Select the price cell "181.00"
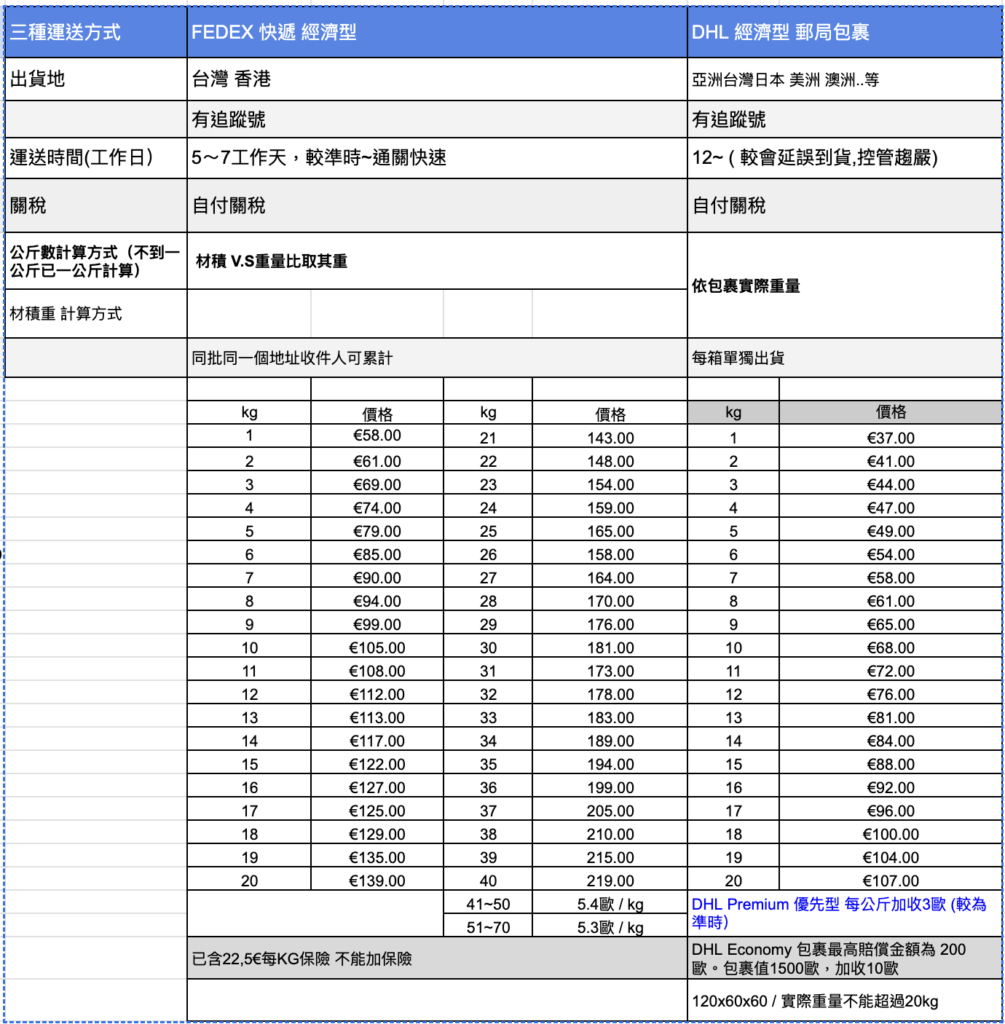The image size is (1005, 1024). click(x=610, y=648)
